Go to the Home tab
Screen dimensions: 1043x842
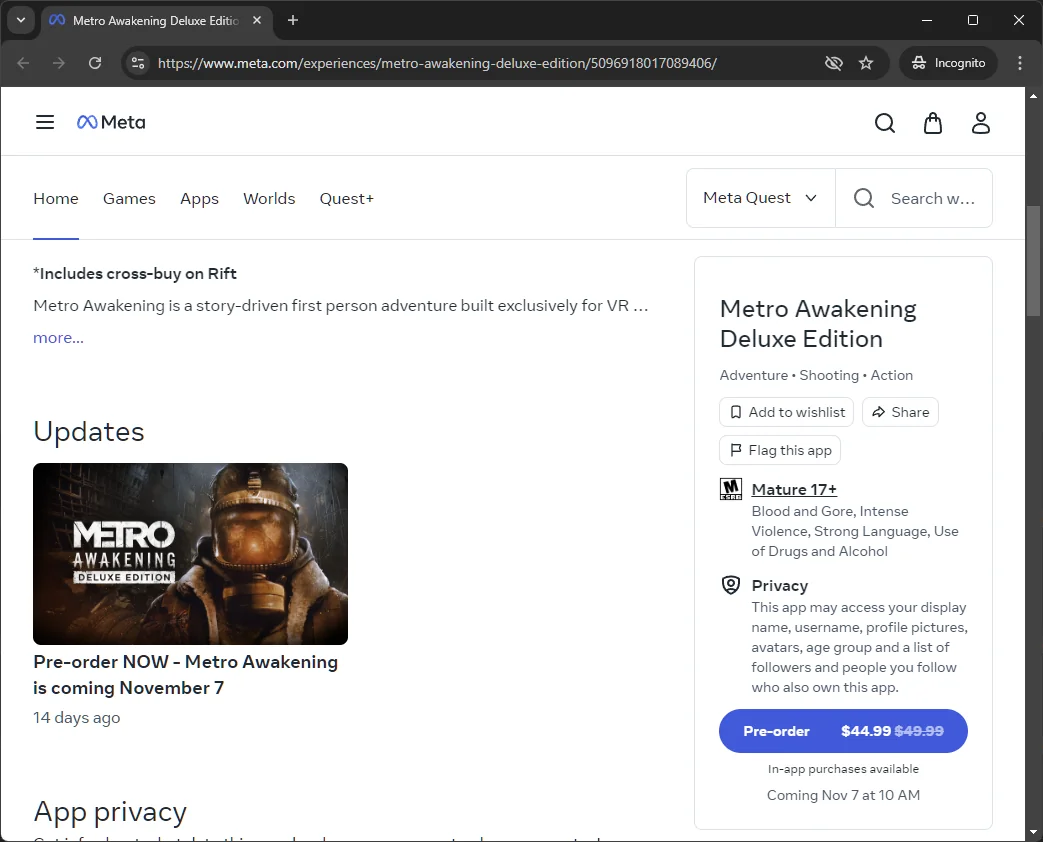(x=56, y=199)
